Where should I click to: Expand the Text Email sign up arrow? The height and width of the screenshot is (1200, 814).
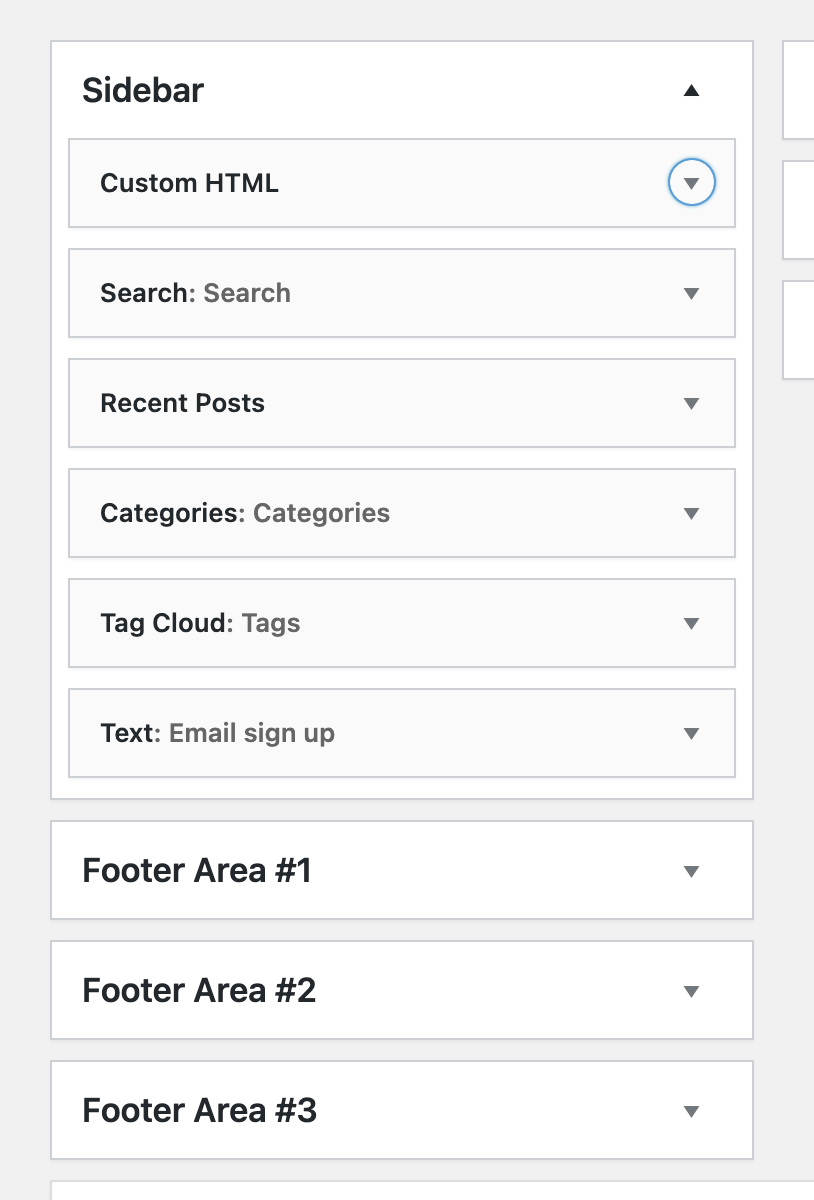[x=691, y=733]
